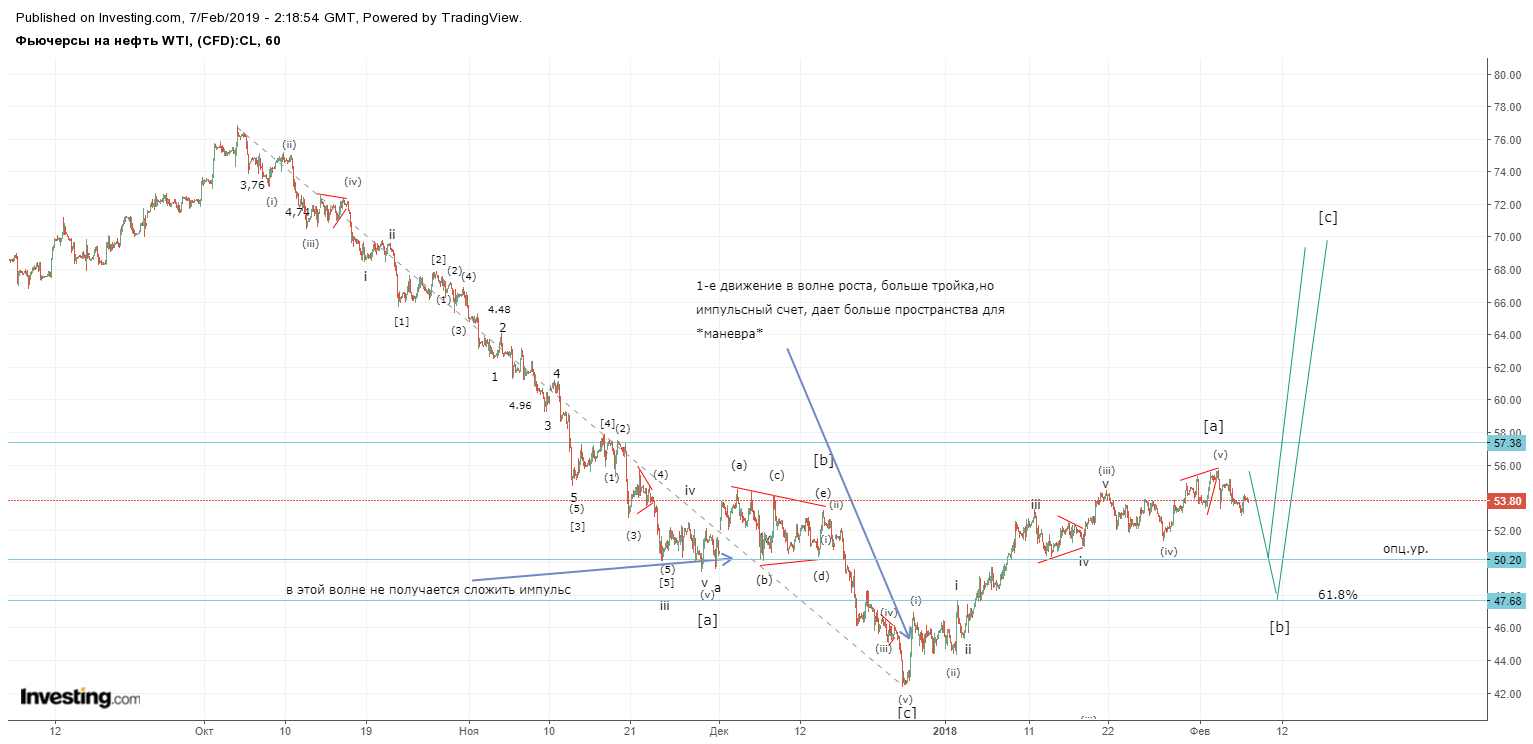The image size is (1533, 744).
Task: Click the 72.00 price scale label
Action: pos(1507,205)
